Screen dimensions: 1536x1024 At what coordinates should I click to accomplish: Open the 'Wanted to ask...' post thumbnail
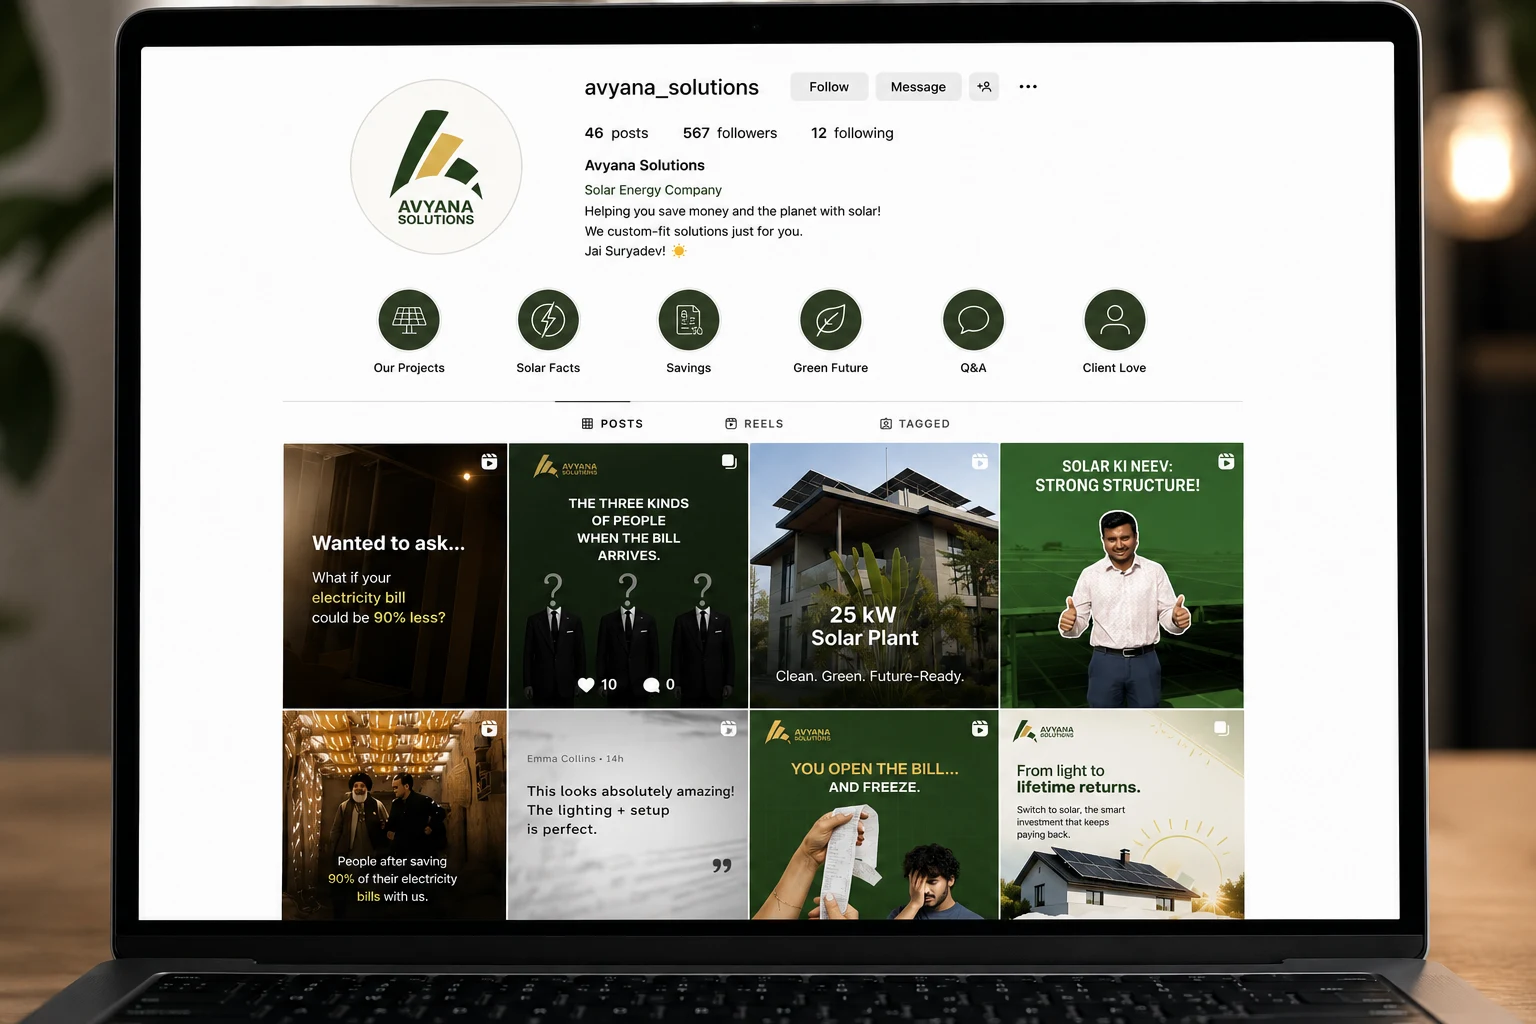point(394,576)
